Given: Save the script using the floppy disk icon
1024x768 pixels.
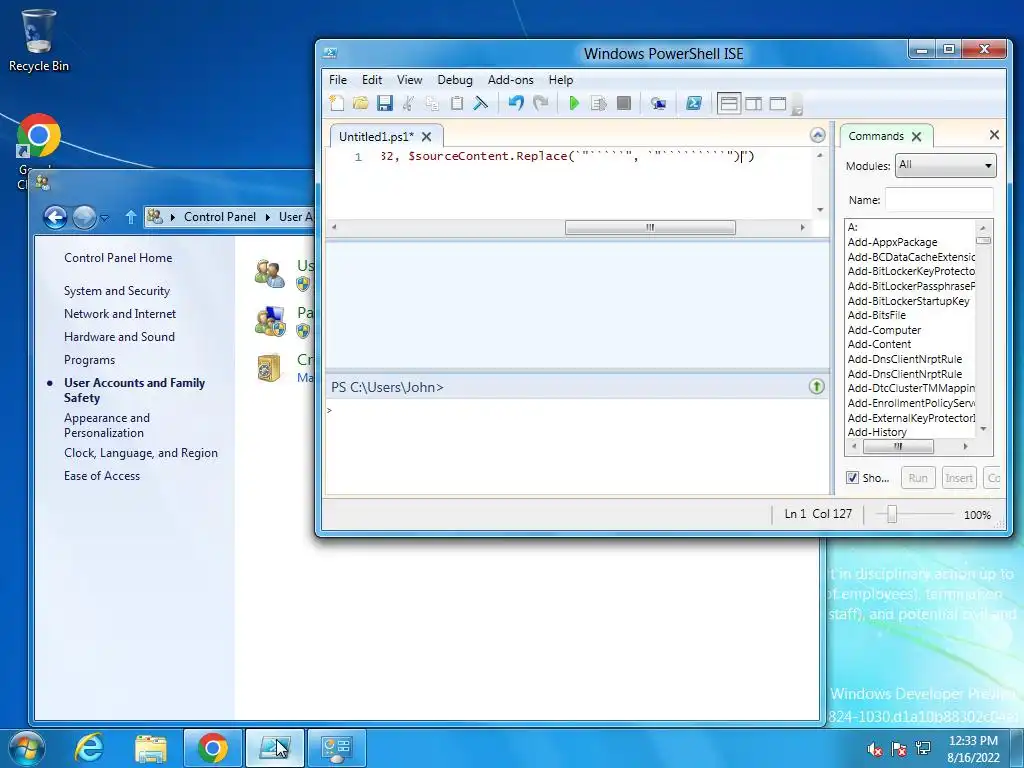Looking at the screenshot, I should coord(385,103).
